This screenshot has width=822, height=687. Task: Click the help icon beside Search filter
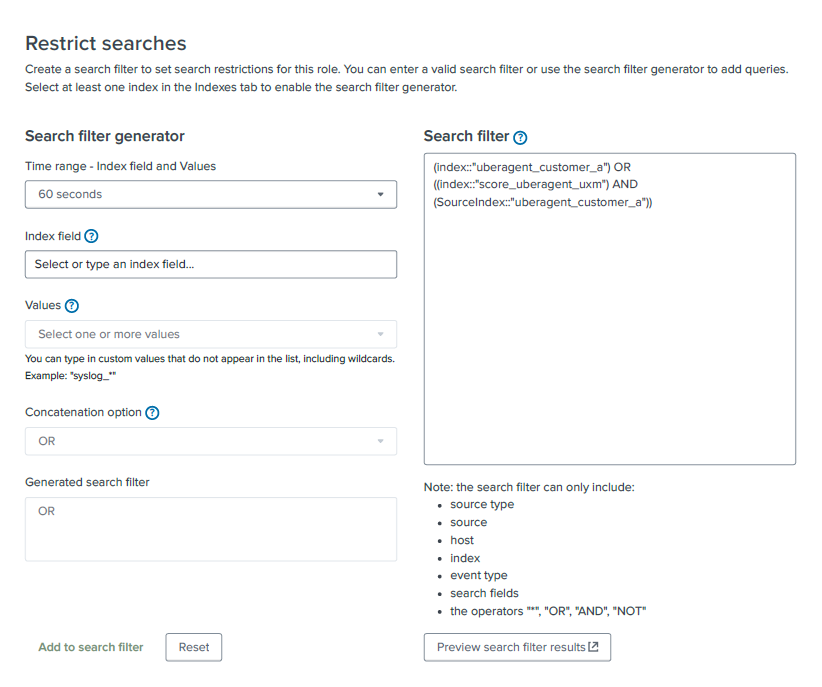(x=520, y=137)
